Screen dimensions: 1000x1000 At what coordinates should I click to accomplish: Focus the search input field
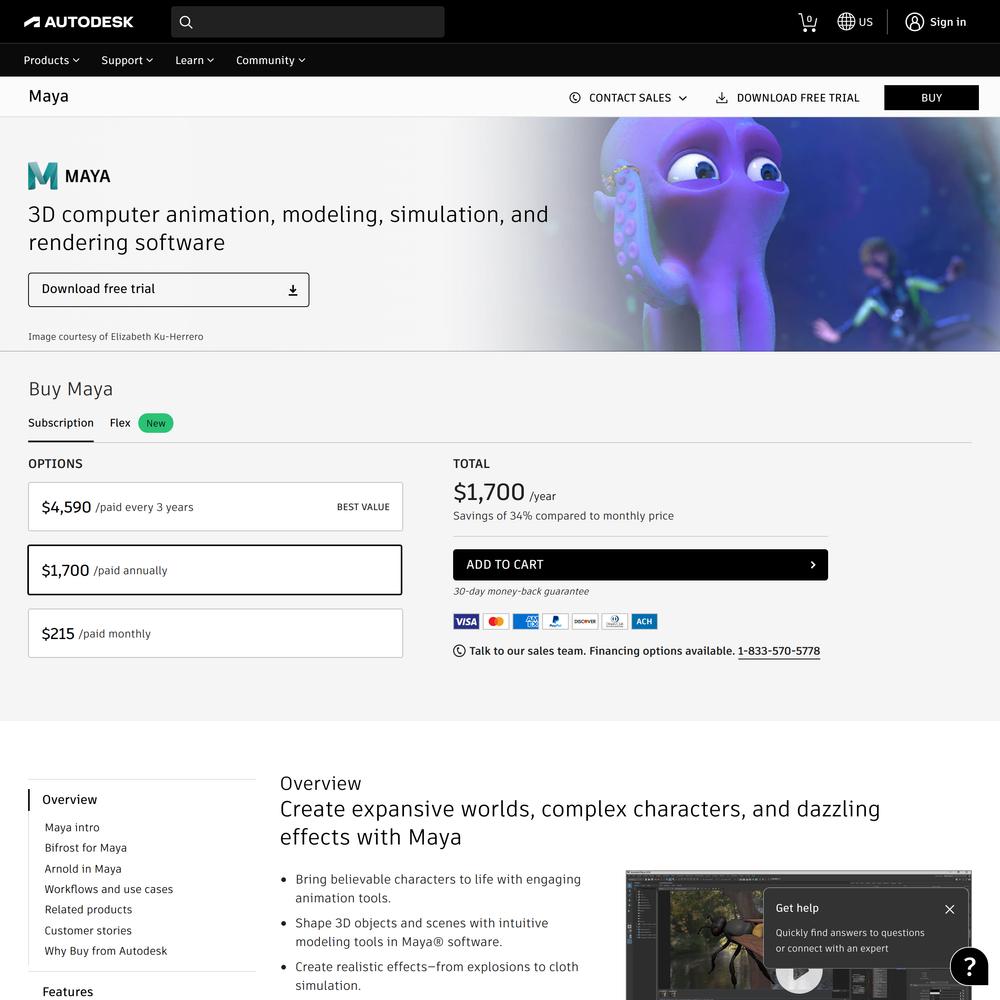point(308,22)
